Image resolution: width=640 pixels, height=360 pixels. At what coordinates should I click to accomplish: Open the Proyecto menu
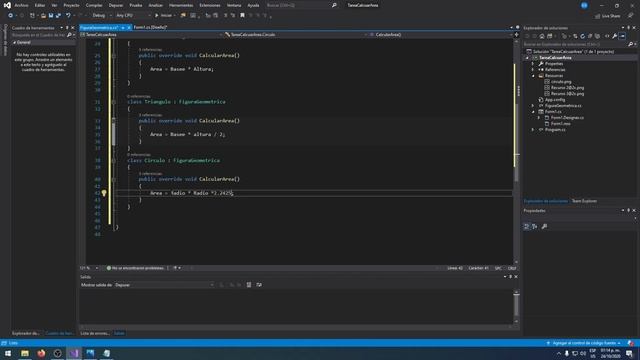tap(71, 5)
